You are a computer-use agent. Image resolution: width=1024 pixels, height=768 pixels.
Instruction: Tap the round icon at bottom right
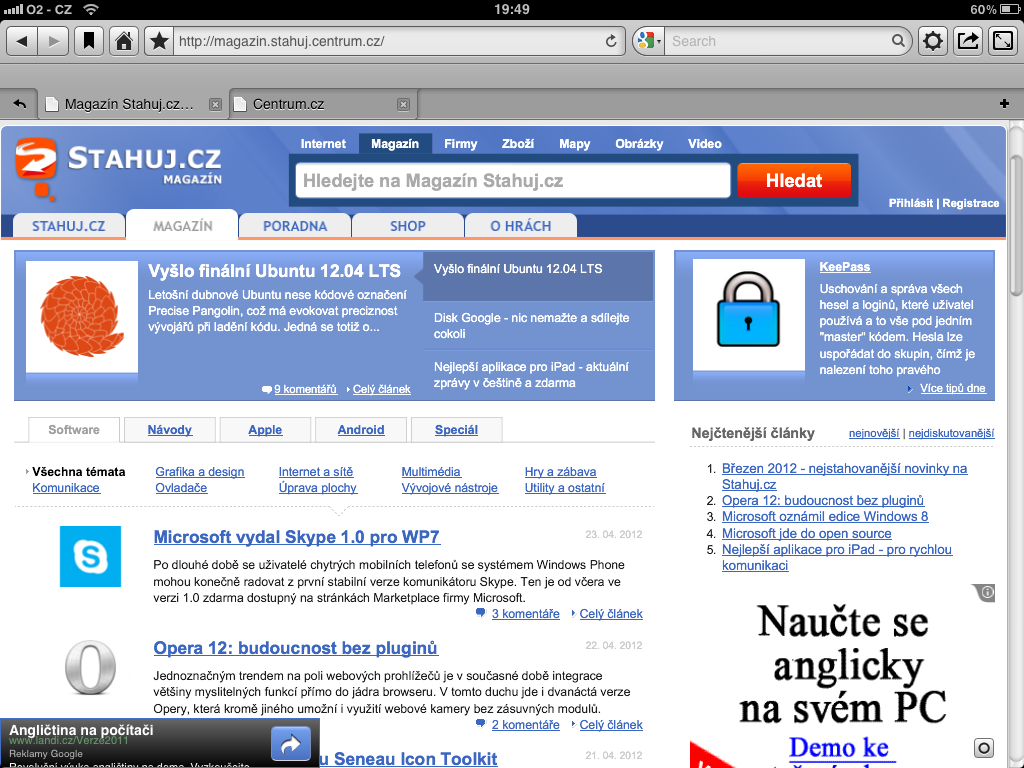pyautogui.click(x=984, y=748)
